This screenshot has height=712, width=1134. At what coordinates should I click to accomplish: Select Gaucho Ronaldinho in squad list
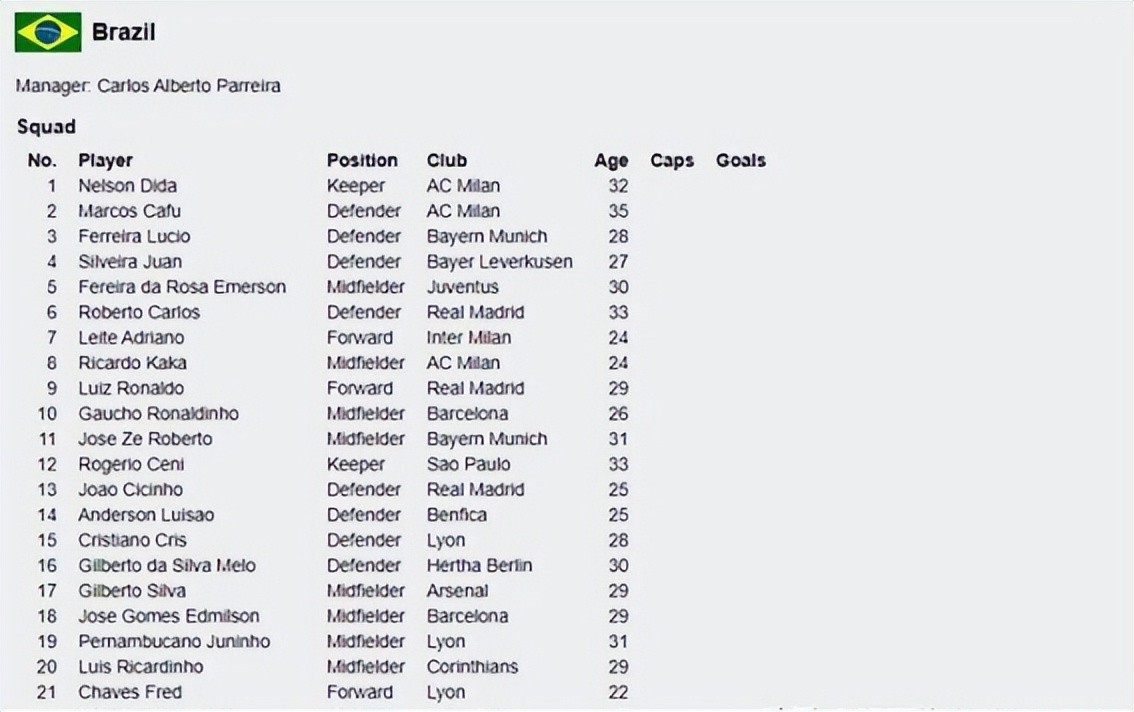(158, 414)
